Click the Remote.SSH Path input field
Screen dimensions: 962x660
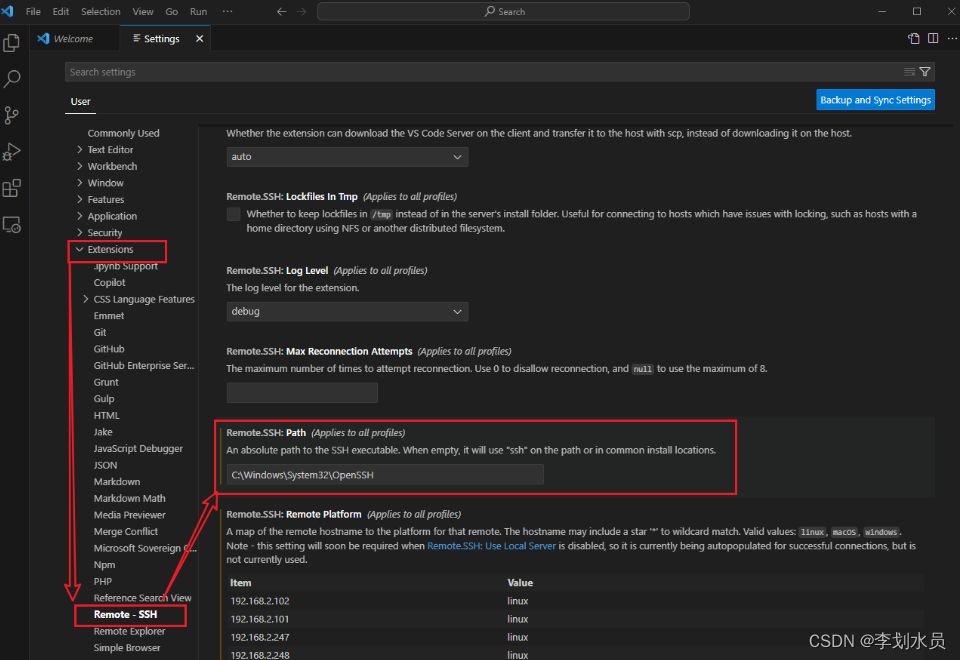(385, 475)
